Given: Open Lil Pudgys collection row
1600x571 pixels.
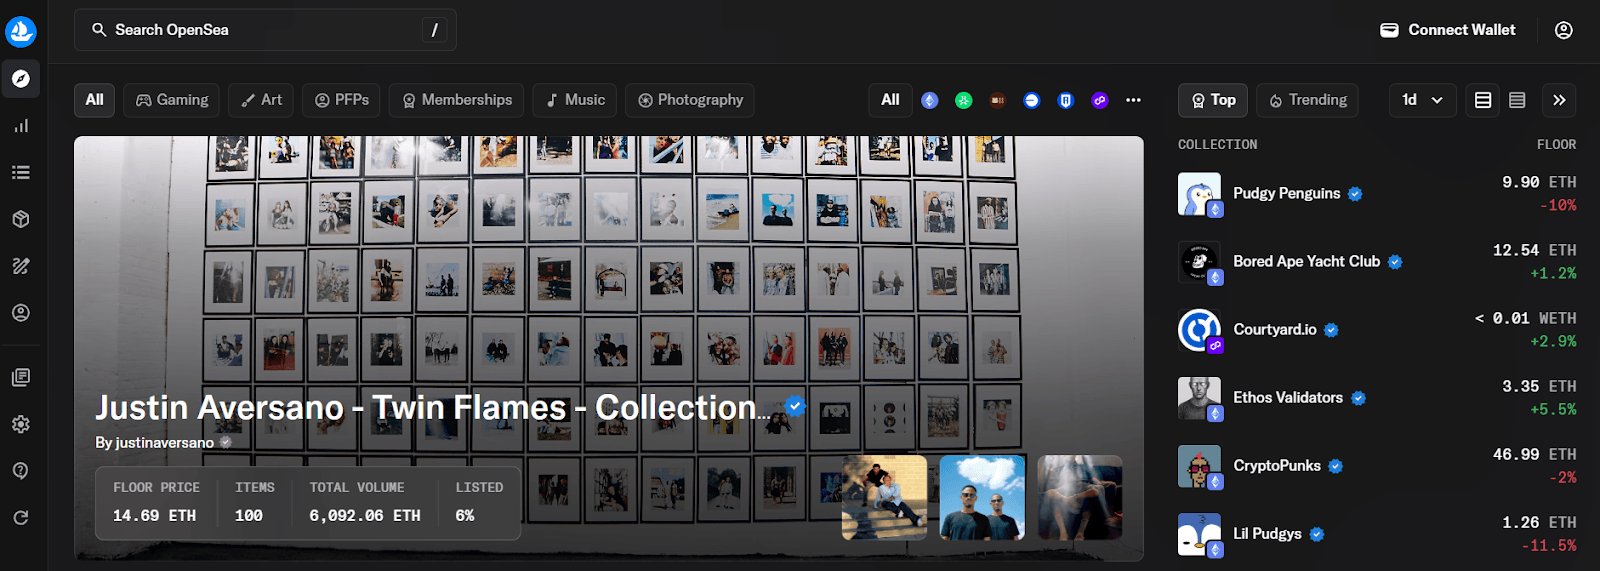Looking at the screenshot, I should 1377,534.
